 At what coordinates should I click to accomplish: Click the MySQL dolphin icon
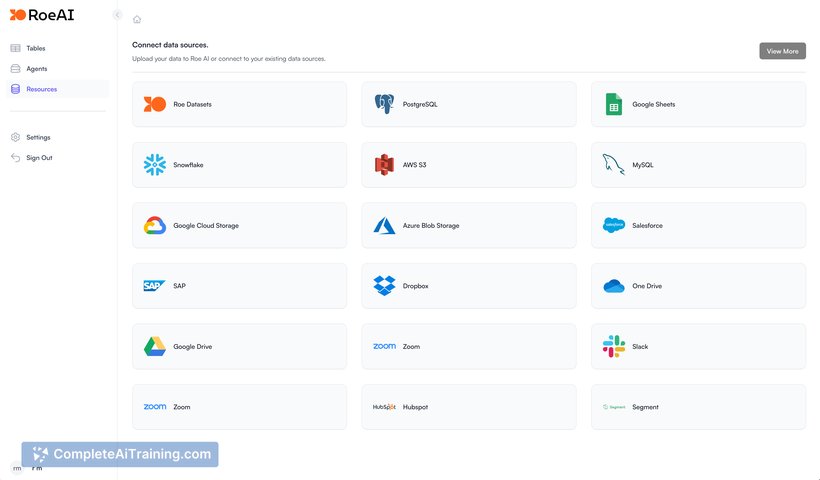click(614, 164)
